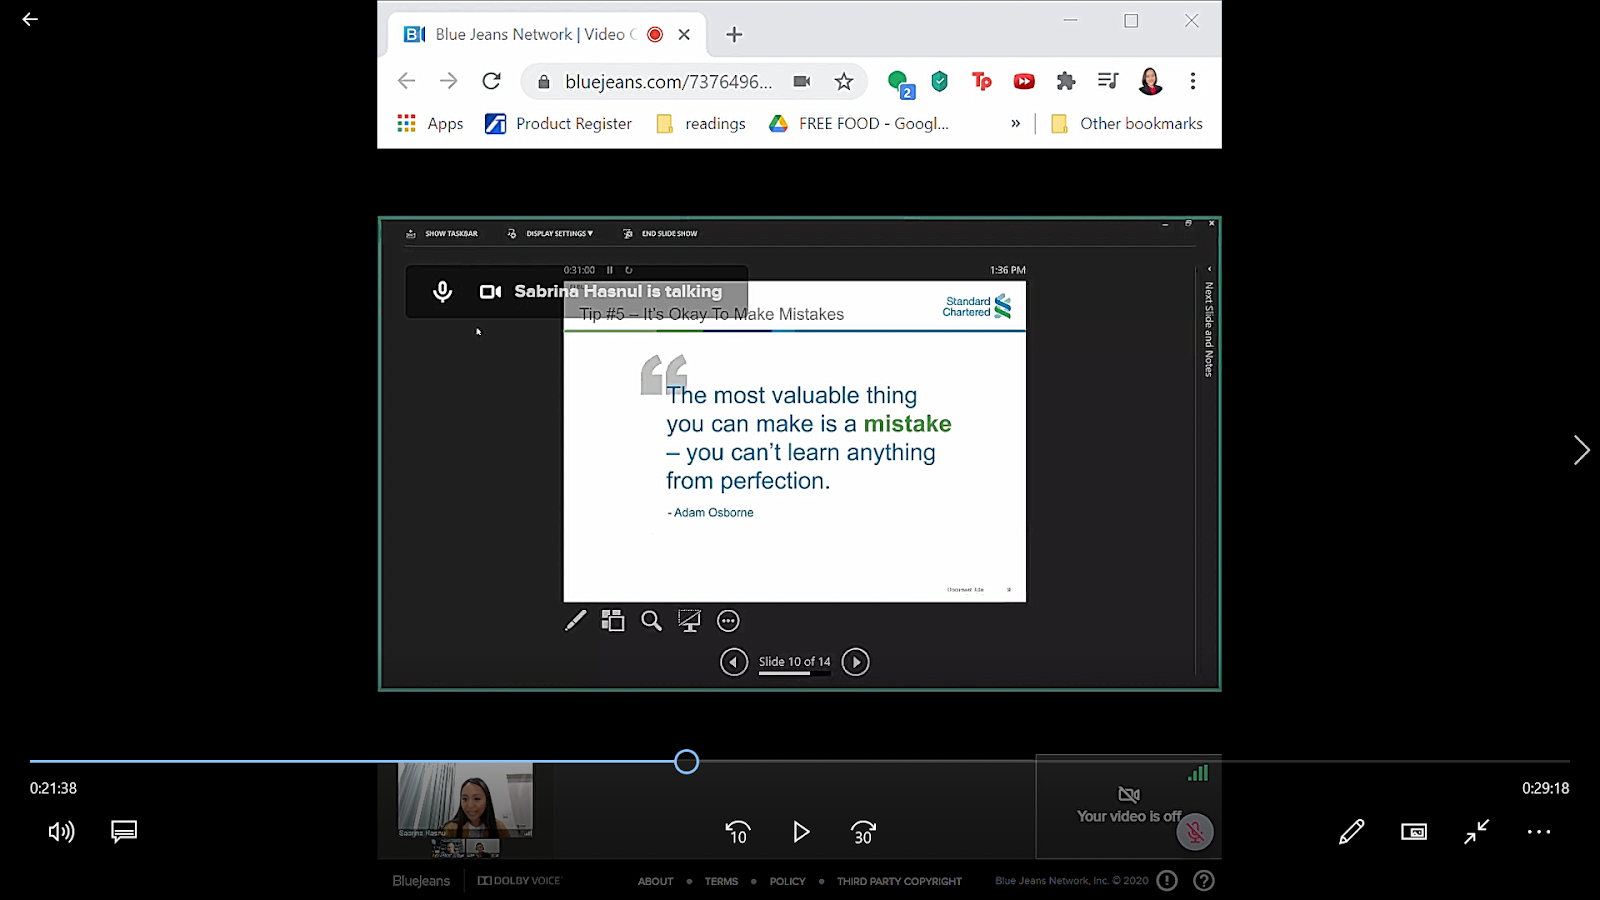Click the current slide preview
Image resolution: width=1600 pixels, height=900 pixels.
click(795, 441)
